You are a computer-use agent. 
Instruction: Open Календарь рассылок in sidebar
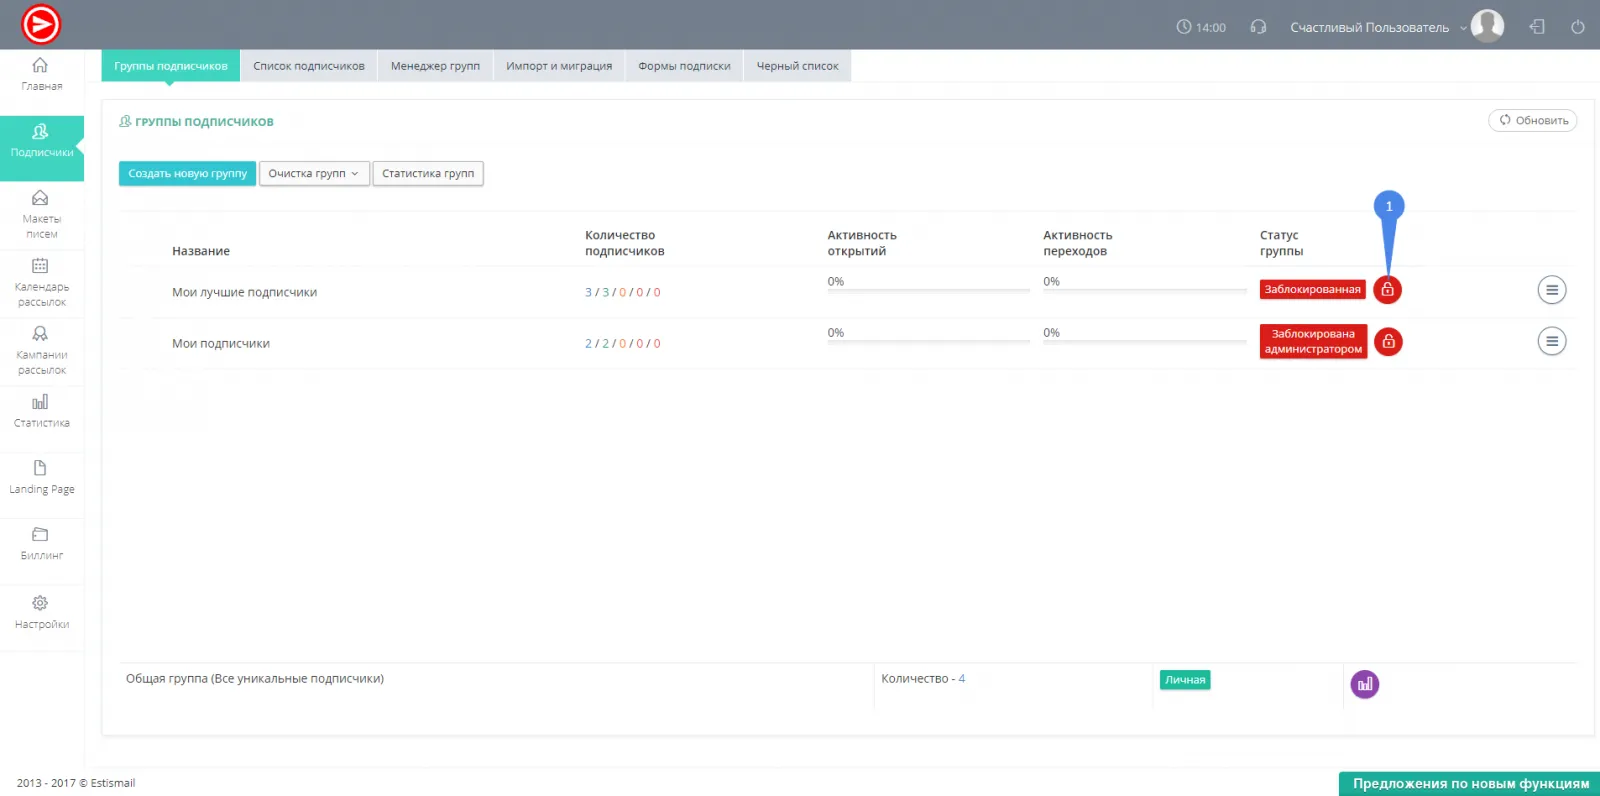(41, 282)
